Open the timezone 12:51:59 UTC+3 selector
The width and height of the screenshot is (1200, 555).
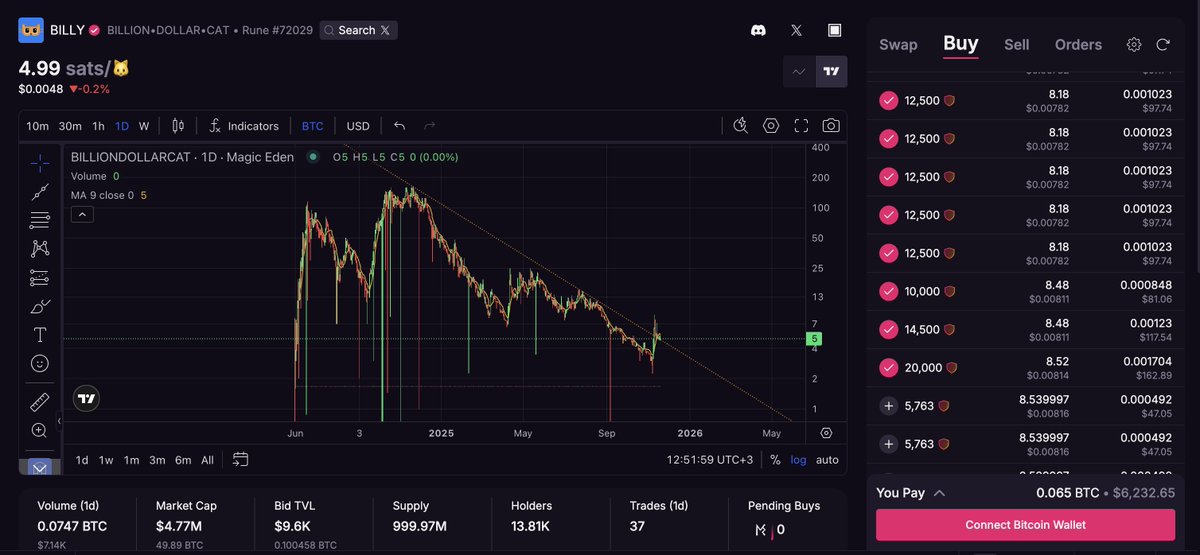(x=710, y=460)
